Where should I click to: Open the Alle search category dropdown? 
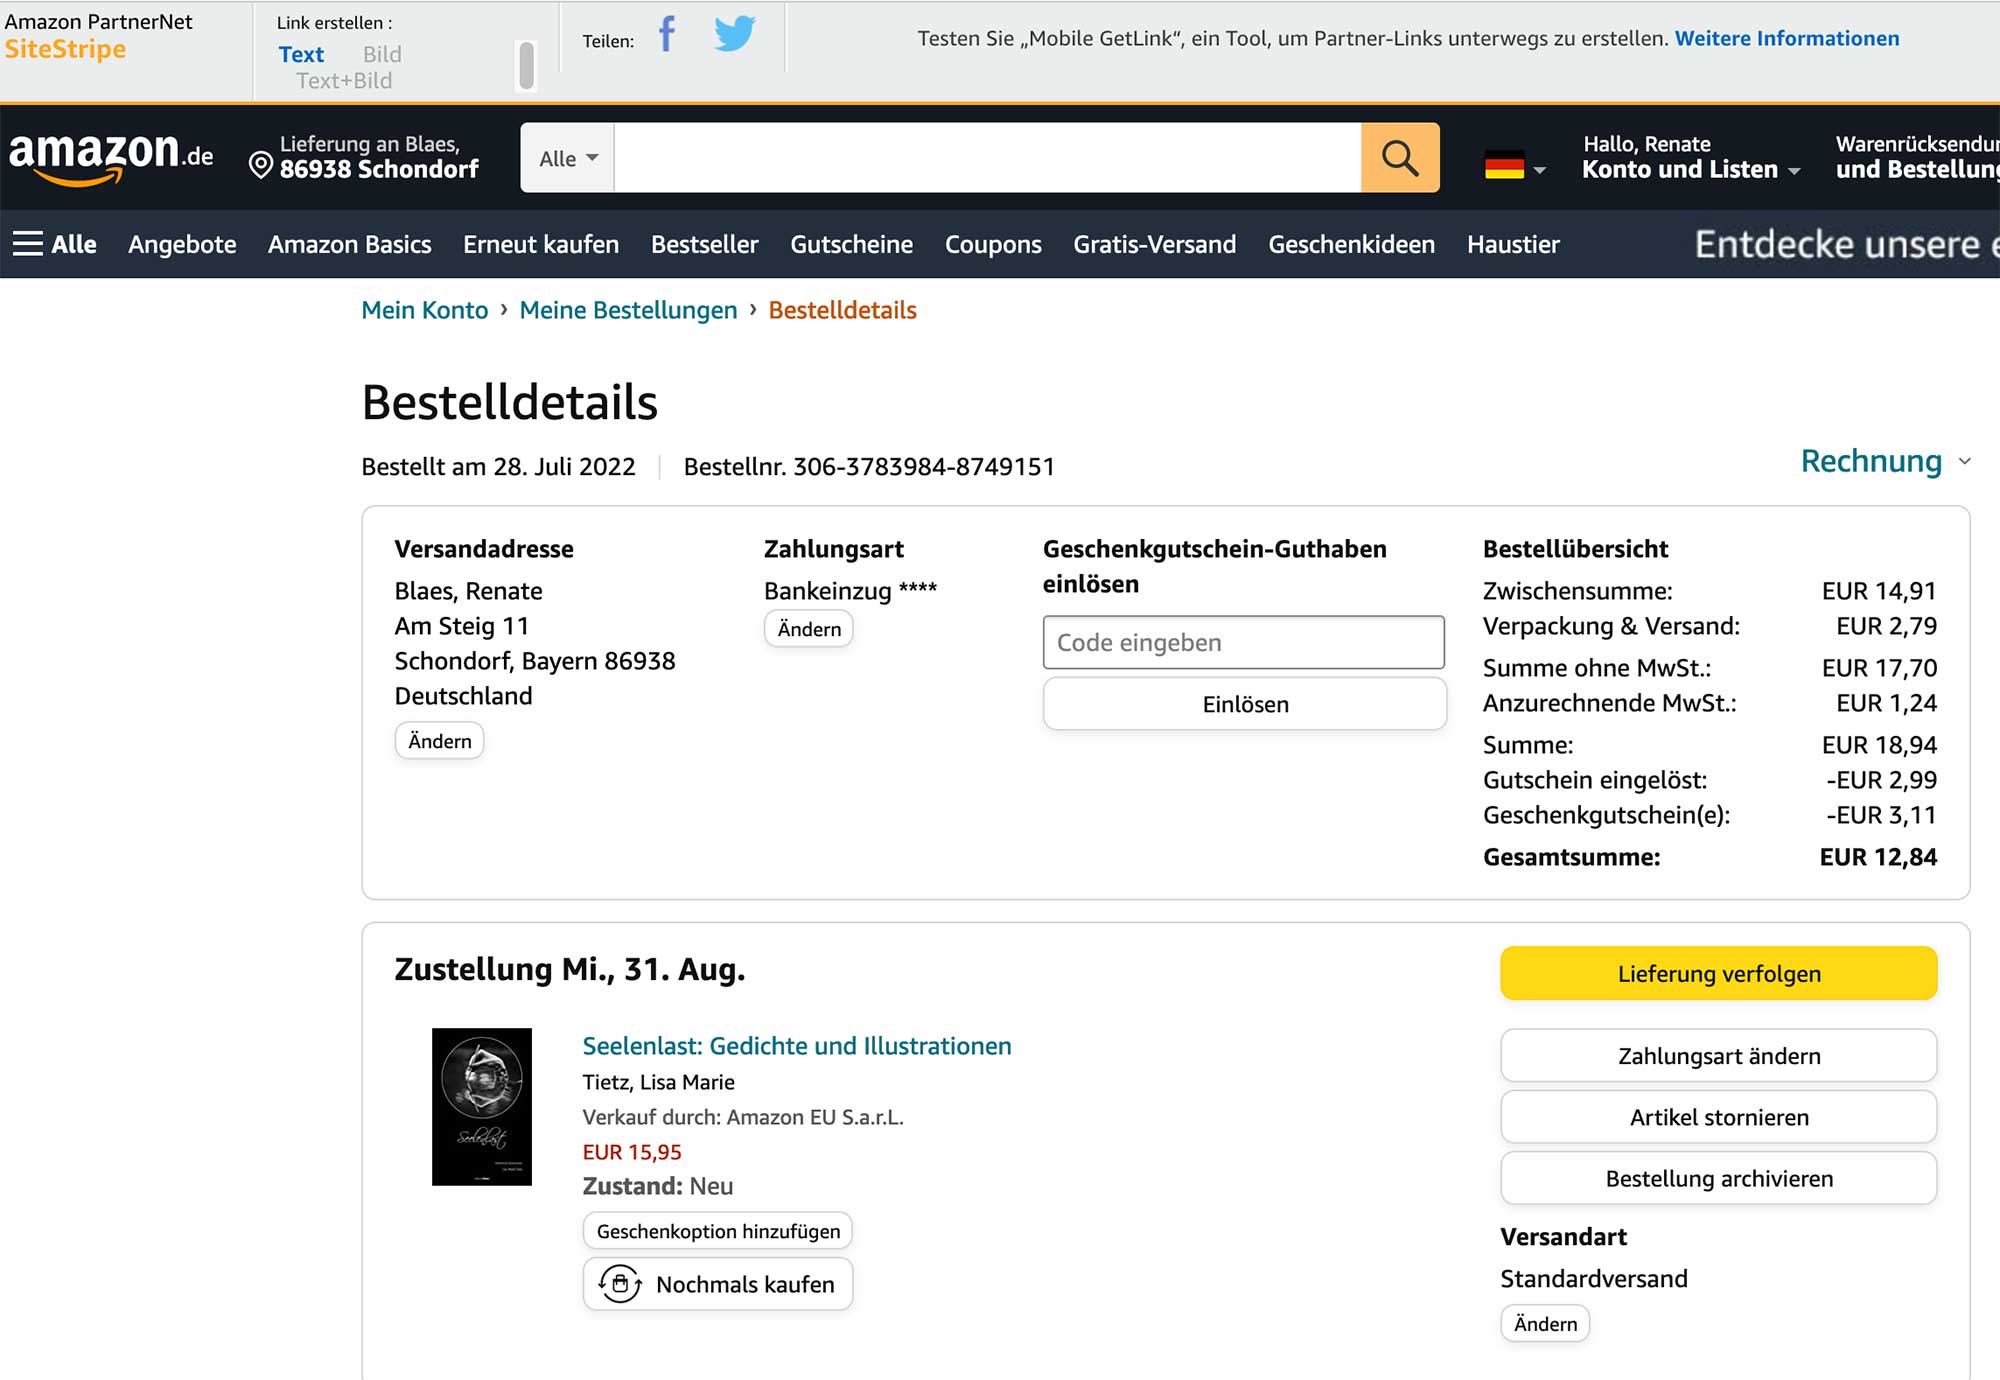568,158
